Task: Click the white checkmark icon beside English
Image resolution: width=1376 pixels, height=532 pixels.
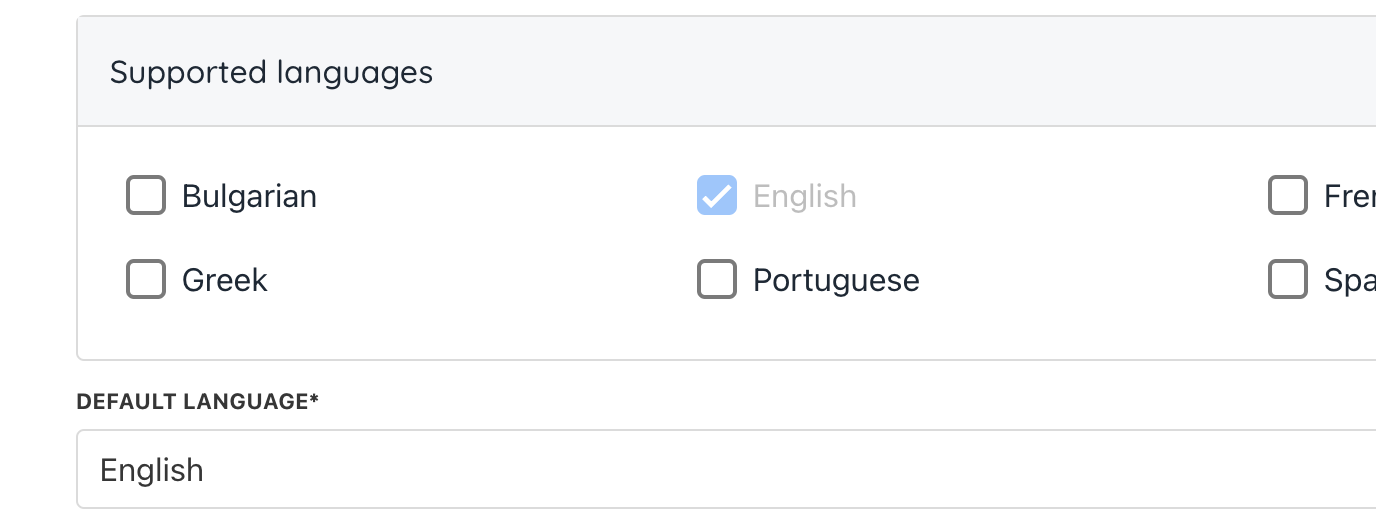Action: click(716, 197)
